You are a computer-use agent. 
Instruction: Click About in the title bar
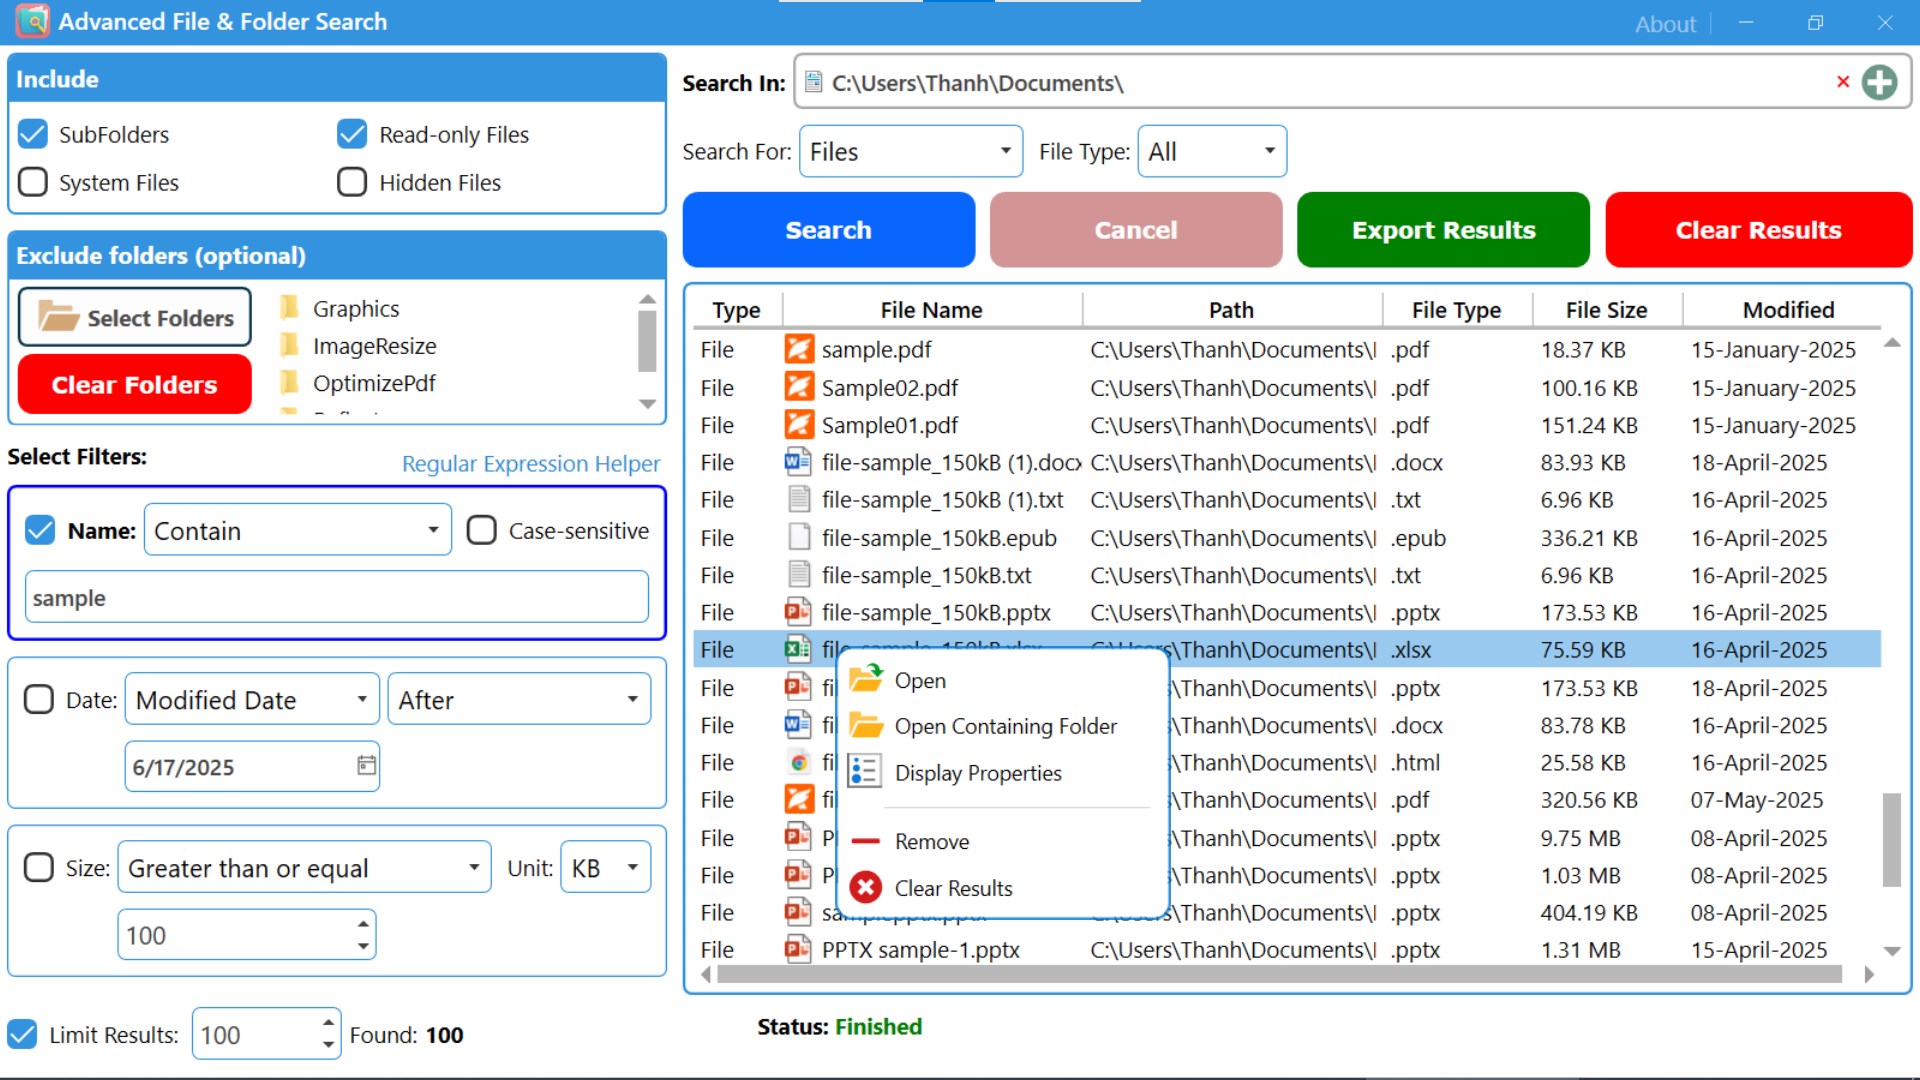(x=1665, y=23)
